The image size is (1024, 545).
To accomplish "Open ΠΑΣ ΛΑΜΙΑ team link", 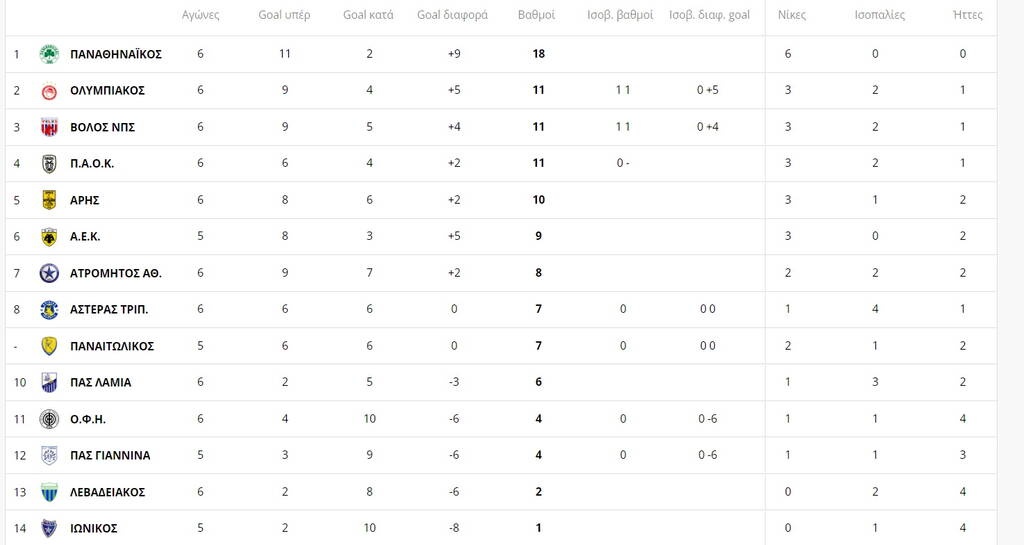I will coord(100,382).
